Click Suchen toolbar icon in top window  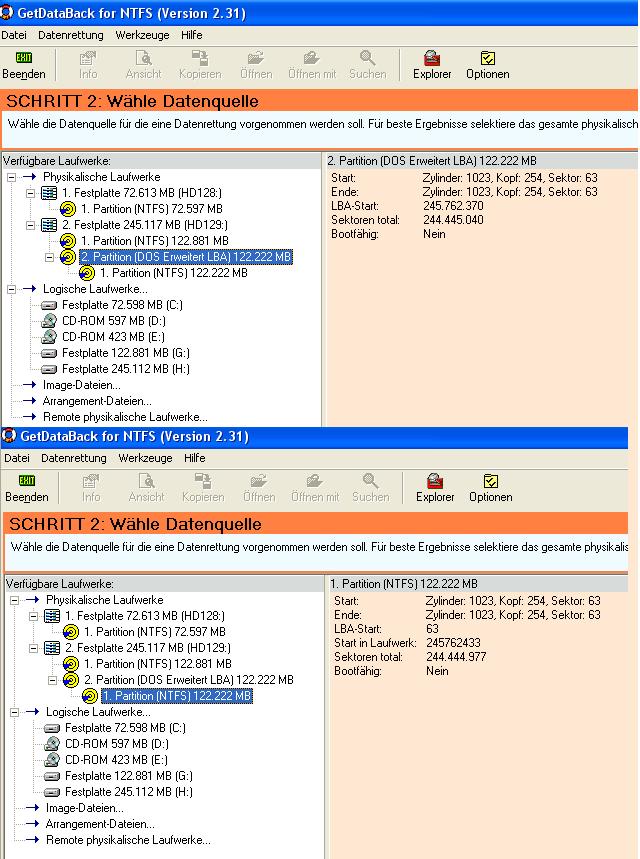(368, 58)
